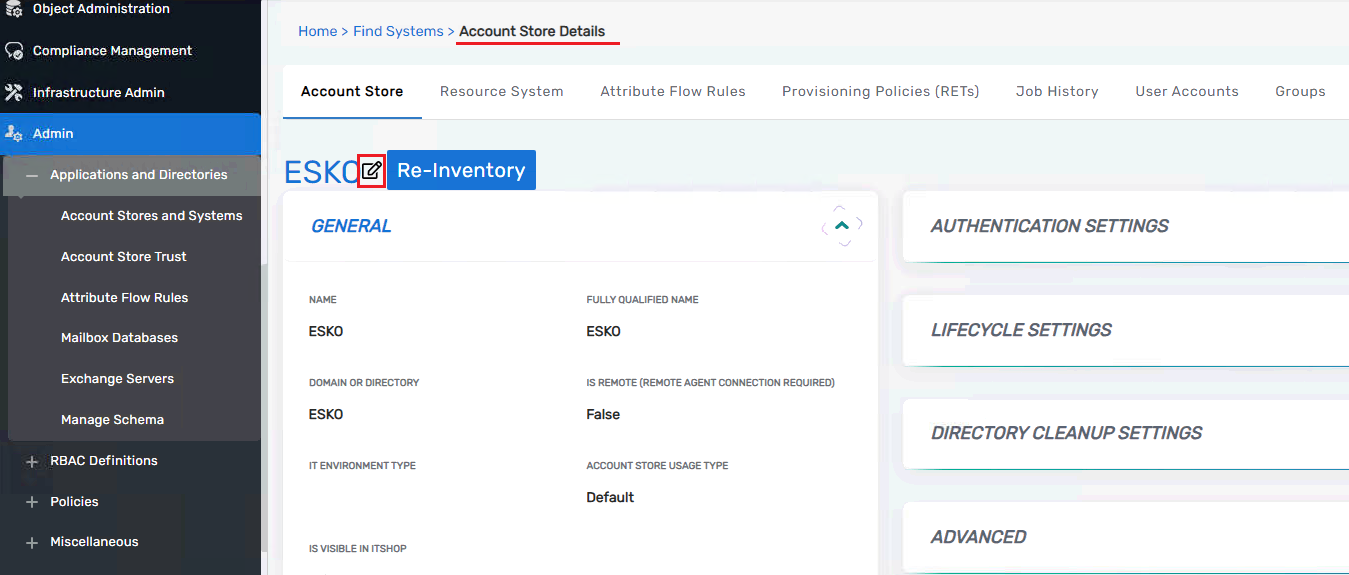Open Find Systems breadcrumb link
The image size is (1349, 575).
(398, 31)
